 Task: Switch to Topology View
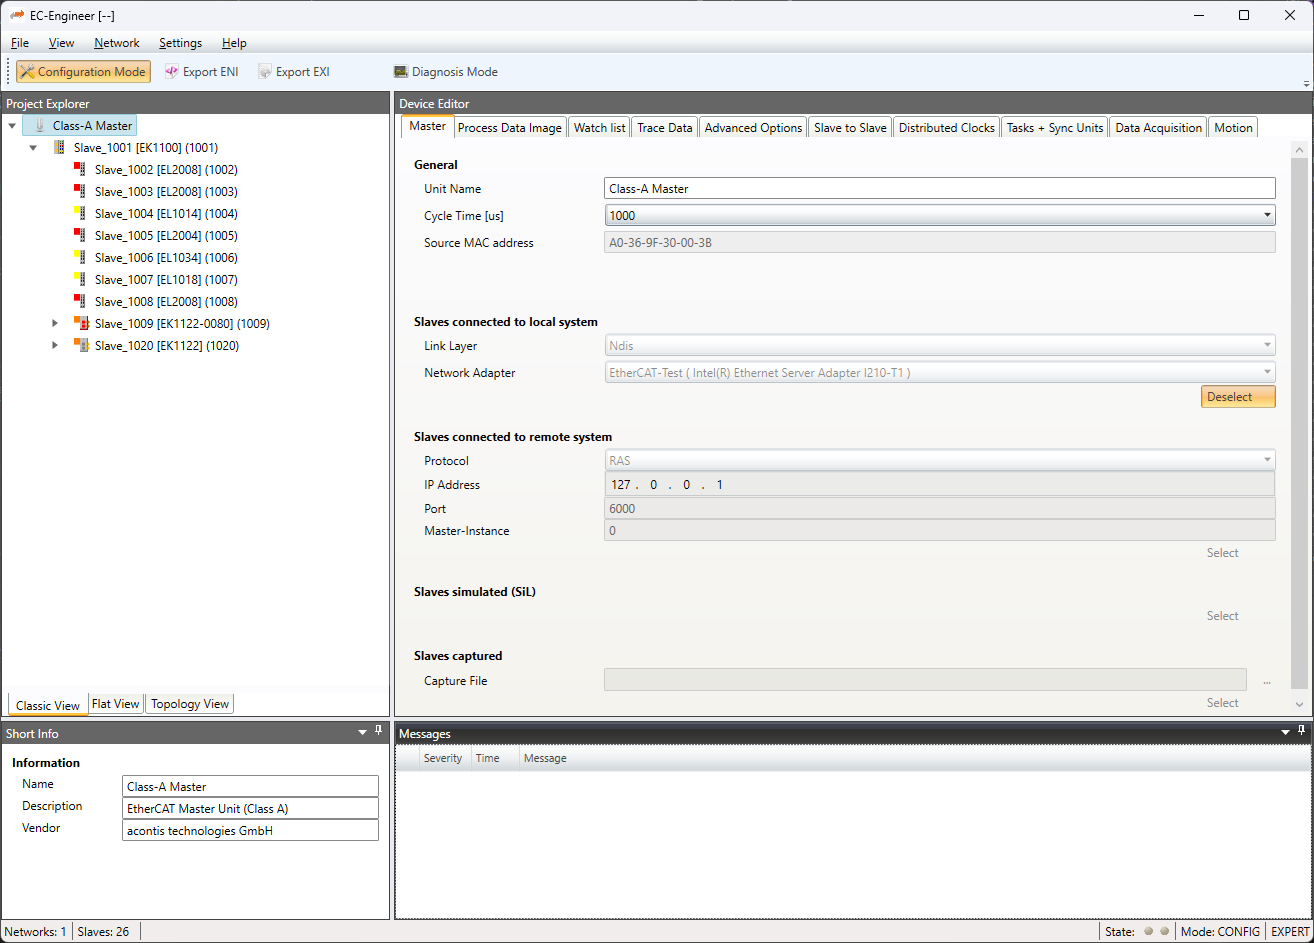pyautogui.click(x=189, y=704)
